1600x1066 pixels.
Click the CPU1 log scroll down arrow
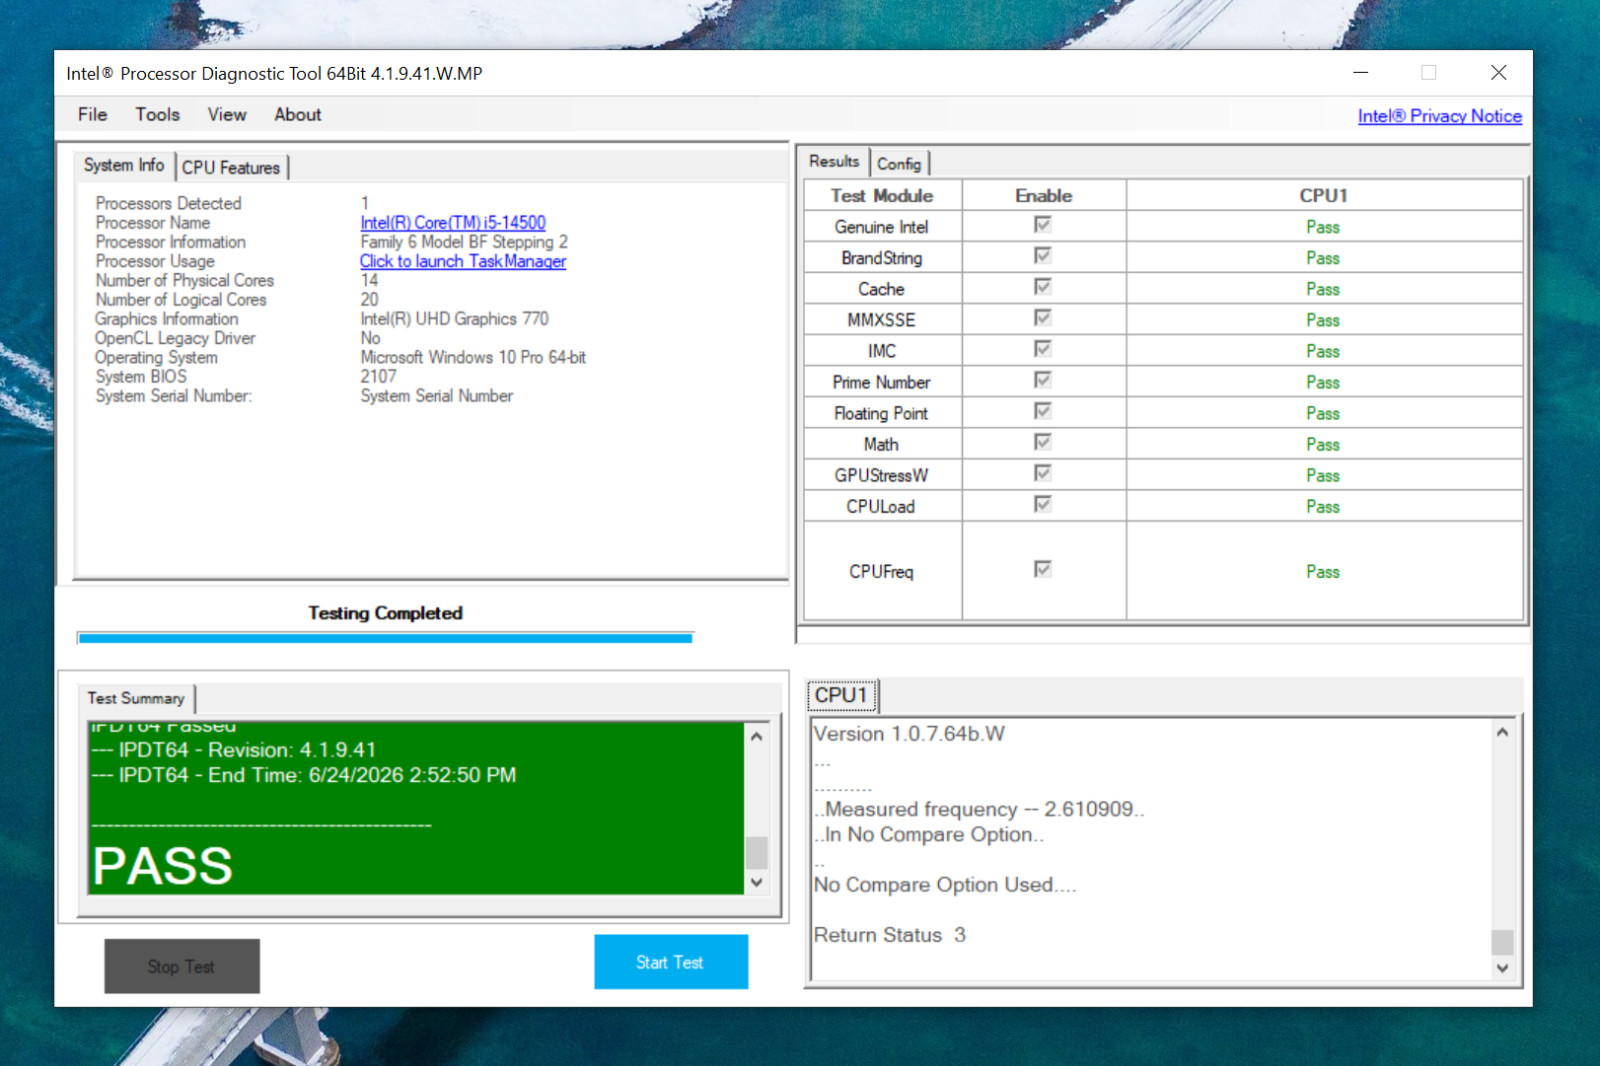coord(1502,968)
